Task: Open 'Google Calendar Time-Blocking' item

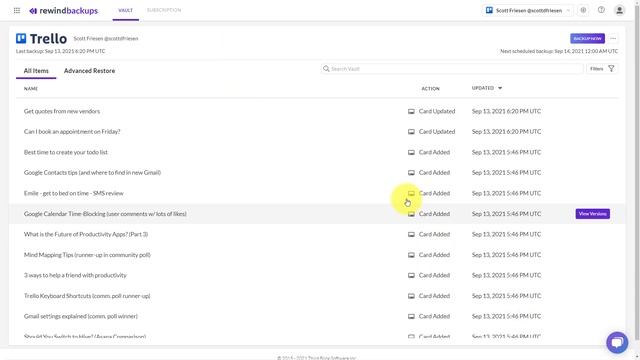Action: [x=105, y=214]
